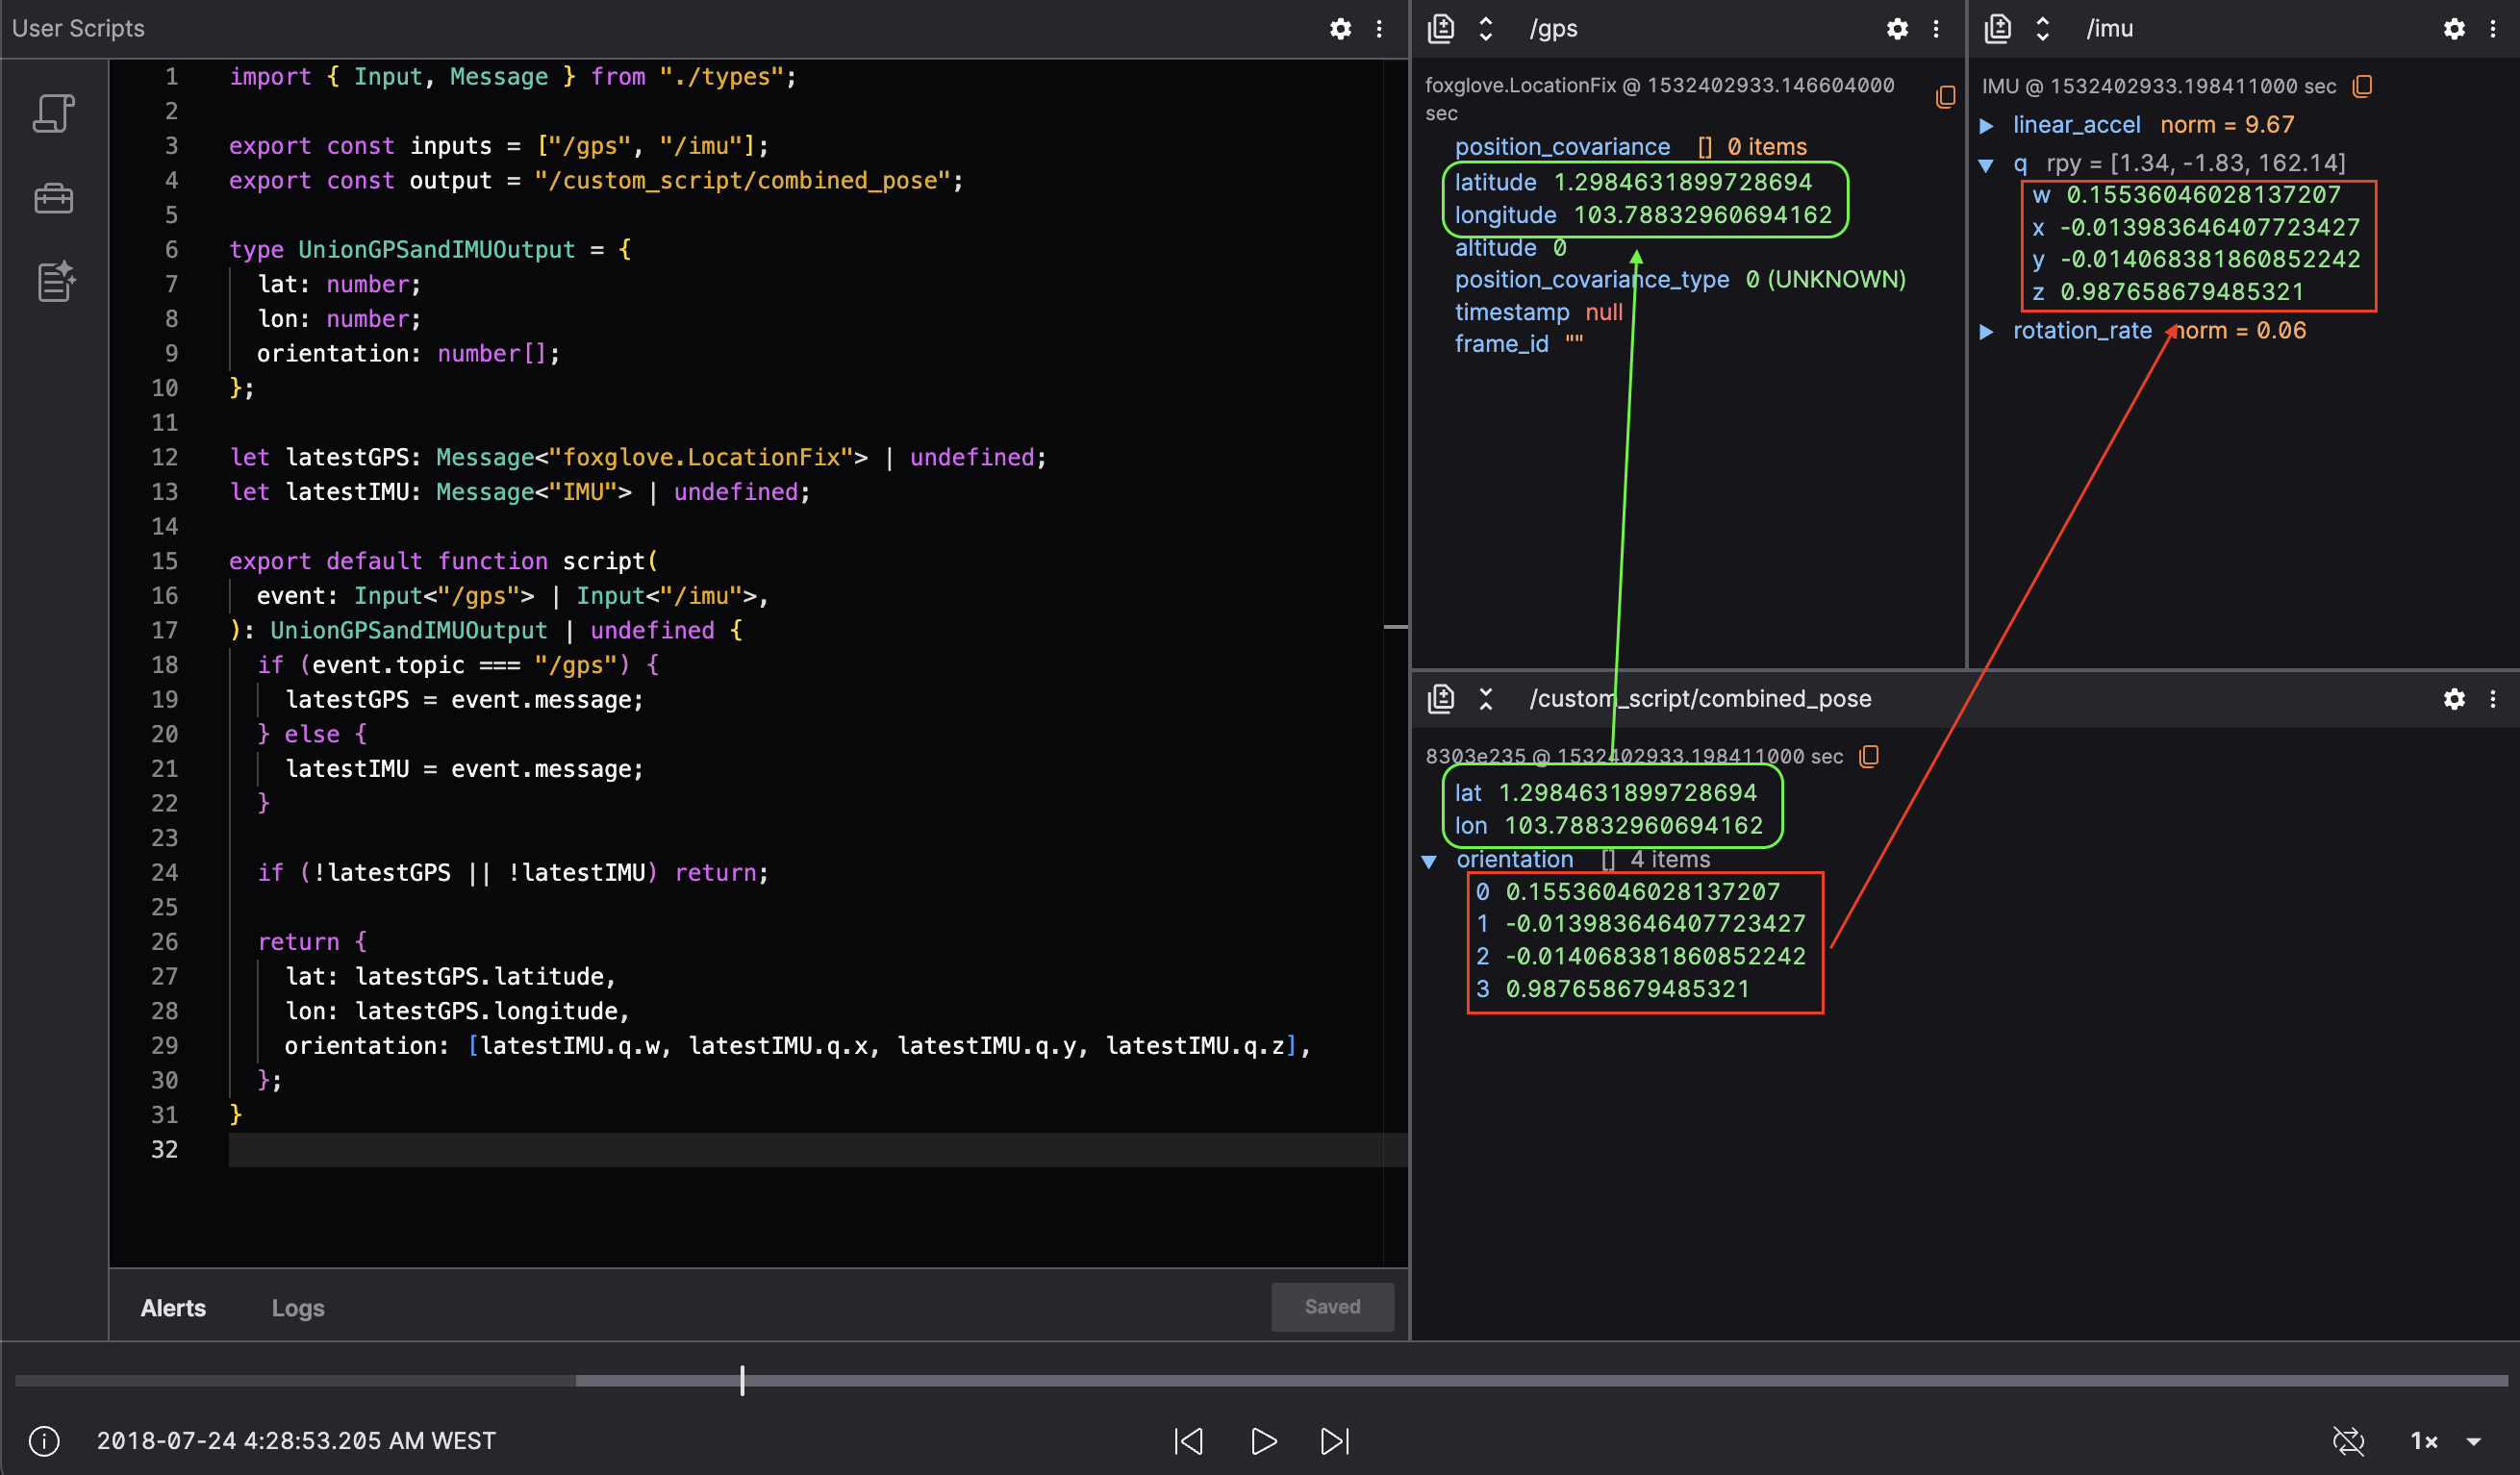This screenshot has height=1475, width=2520.
Task: Open User Scripts panel more-options menu
Action: point(1379,29)
